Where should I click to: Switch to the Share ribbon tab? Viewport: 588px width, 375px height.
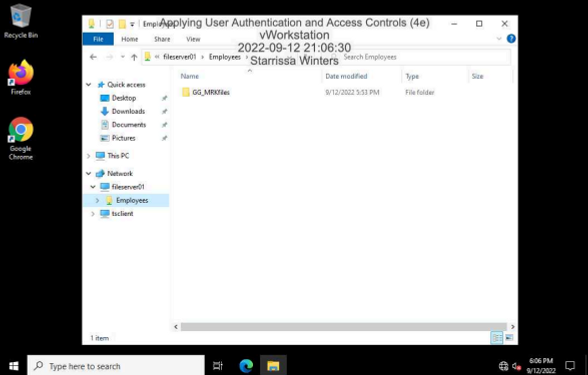(162, 39)
